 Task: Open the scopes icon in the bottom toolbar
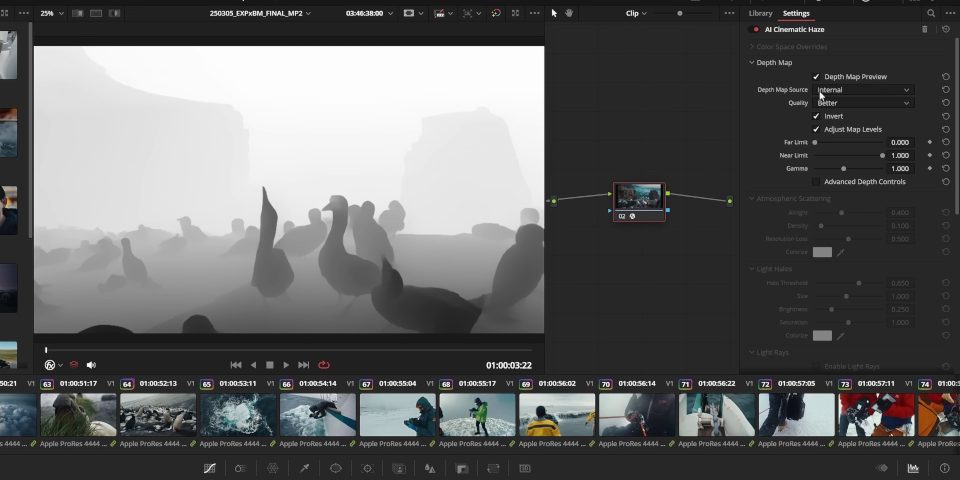[912, 468]
